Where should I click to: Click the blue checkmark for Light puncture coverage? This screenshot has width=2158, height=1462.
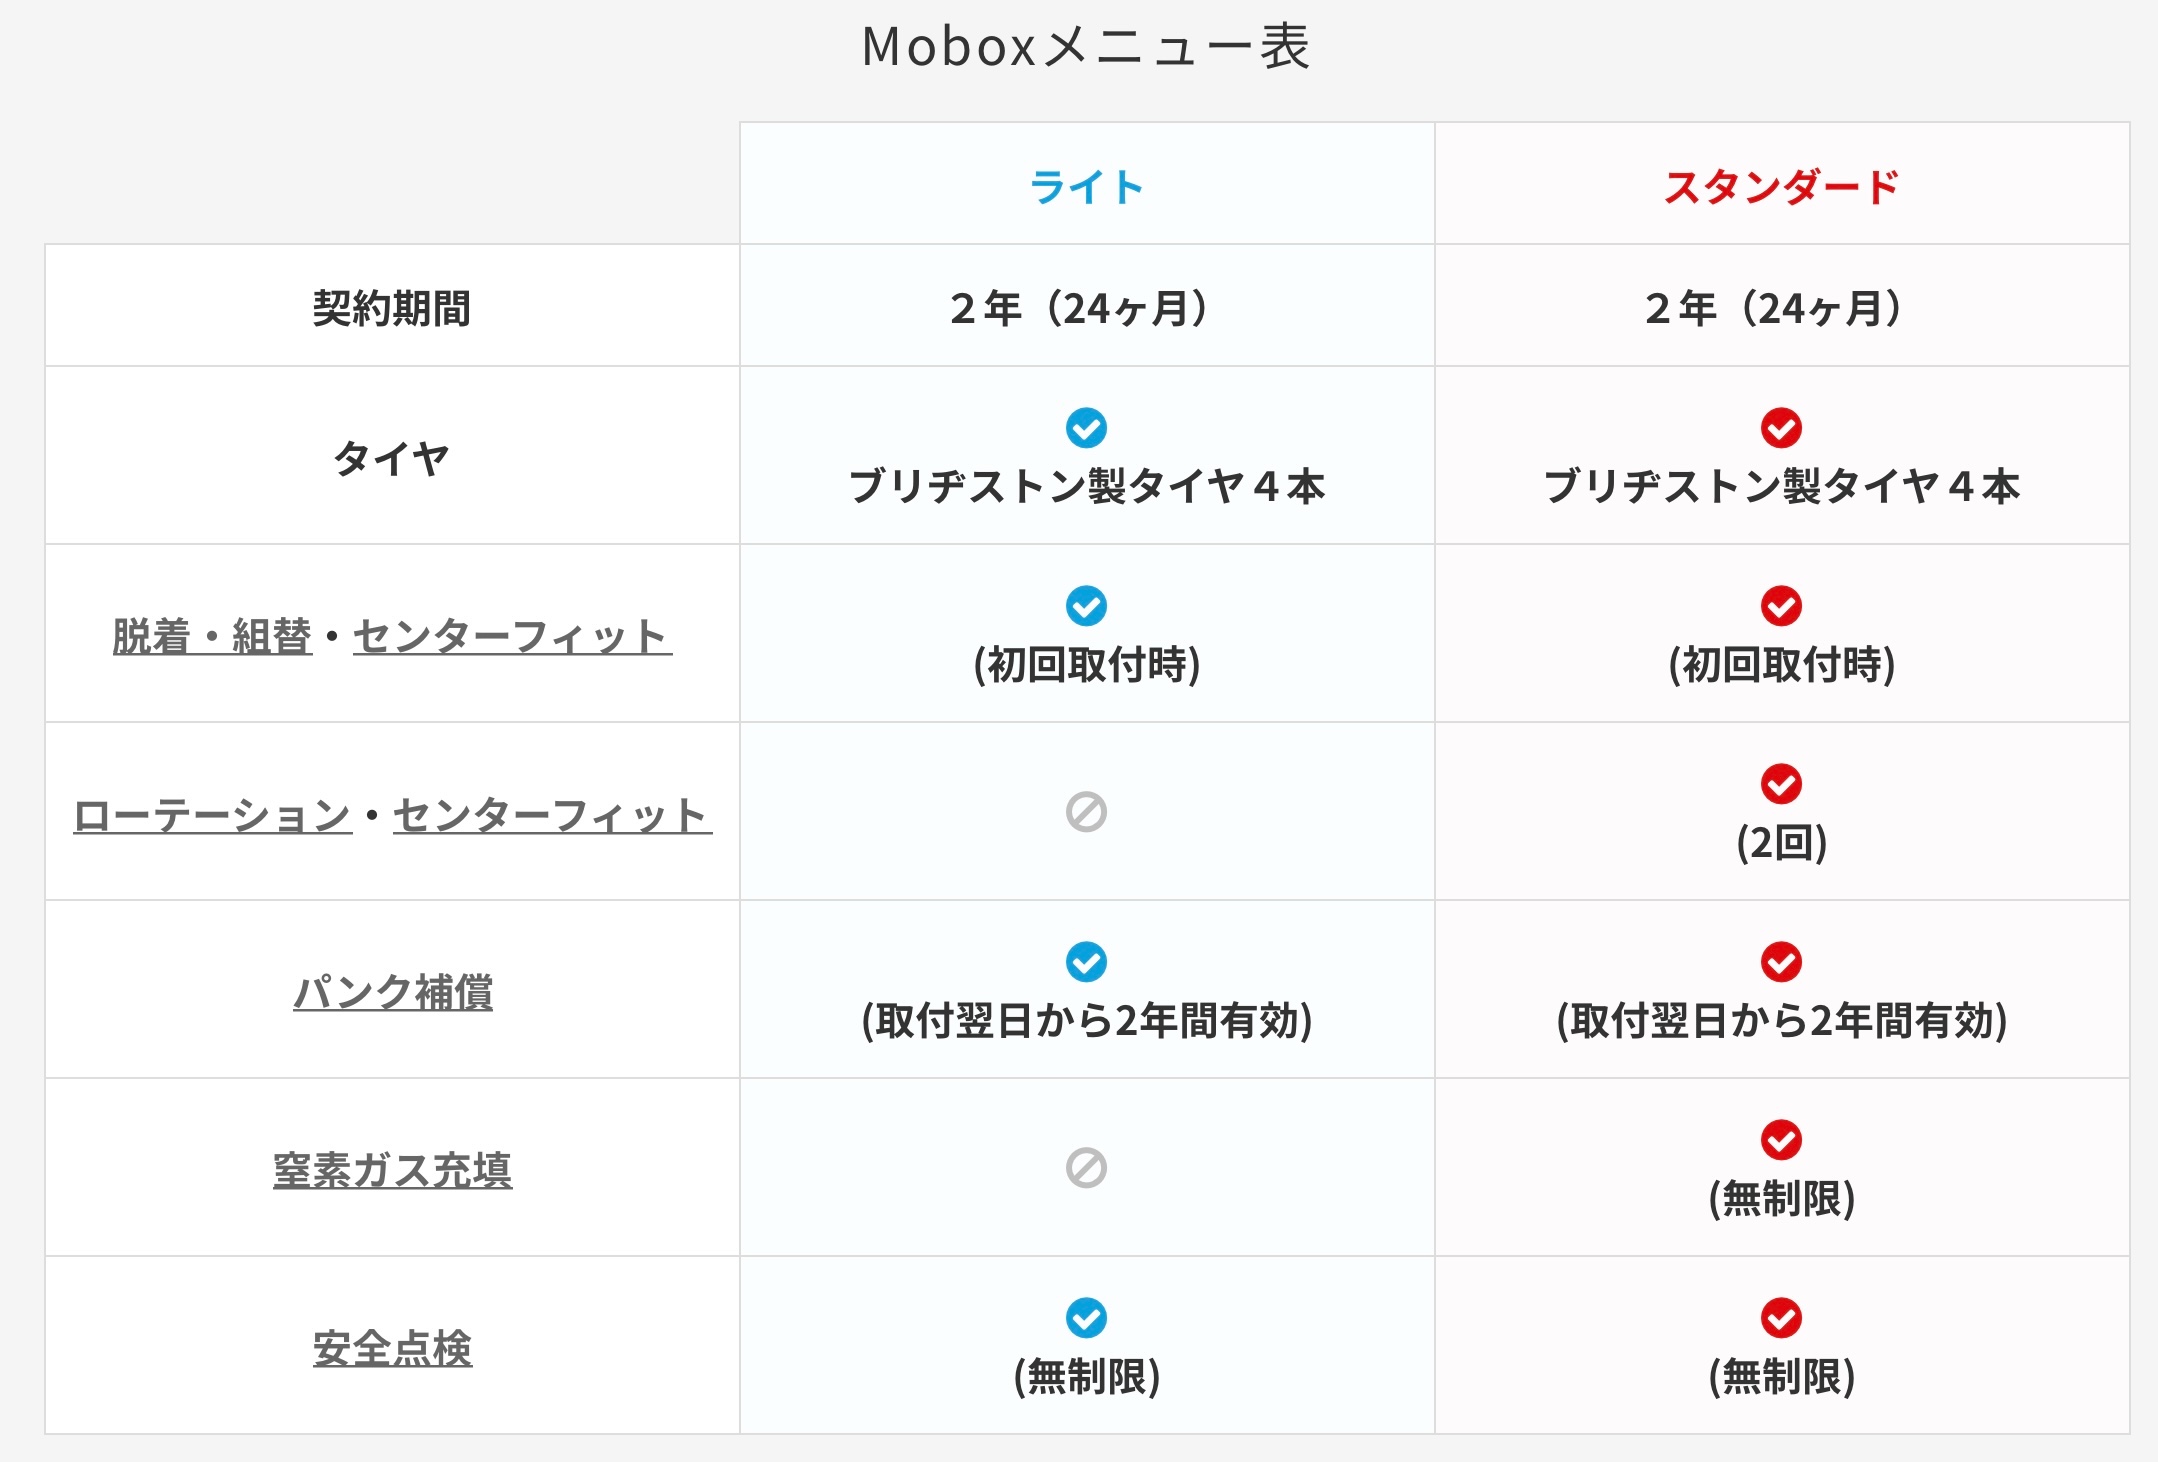[1086, 962]
